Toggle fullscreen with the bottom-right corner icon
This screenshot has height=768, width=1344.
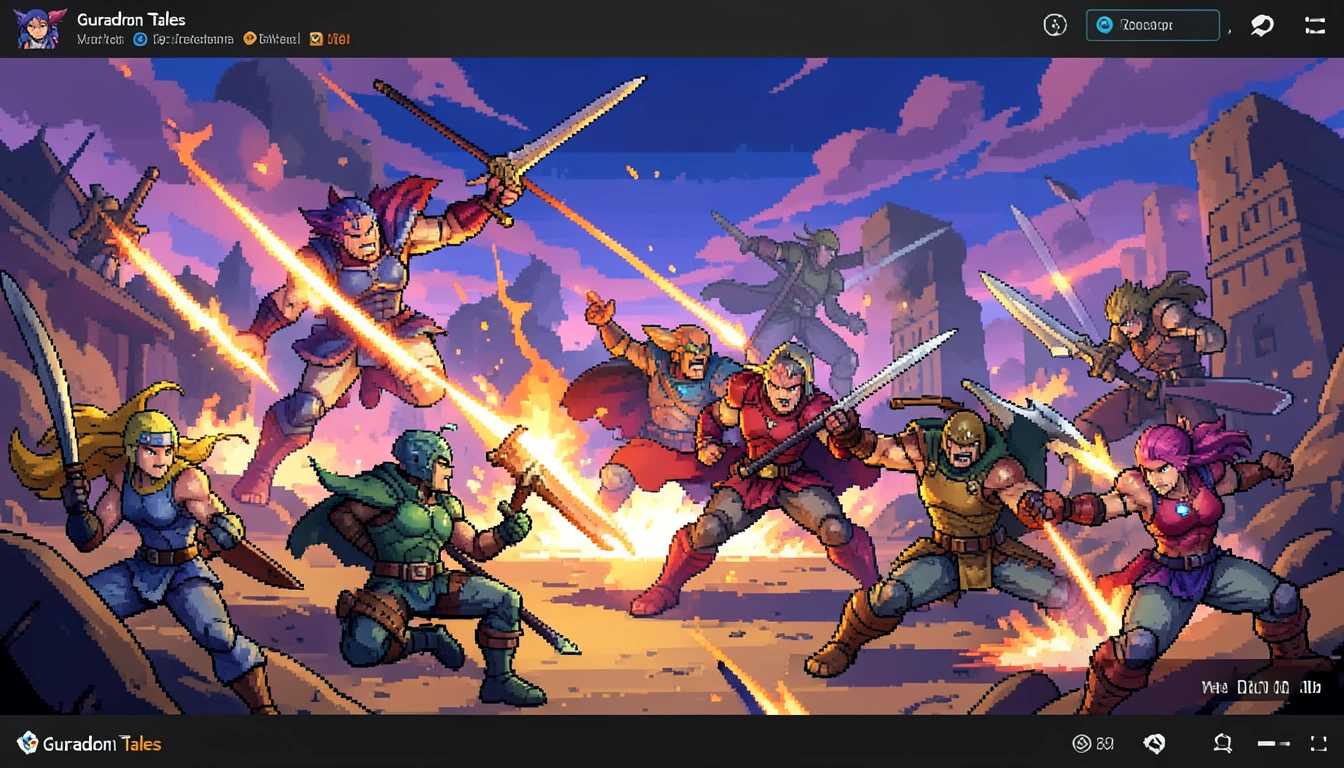click(x=1317, y=743)
